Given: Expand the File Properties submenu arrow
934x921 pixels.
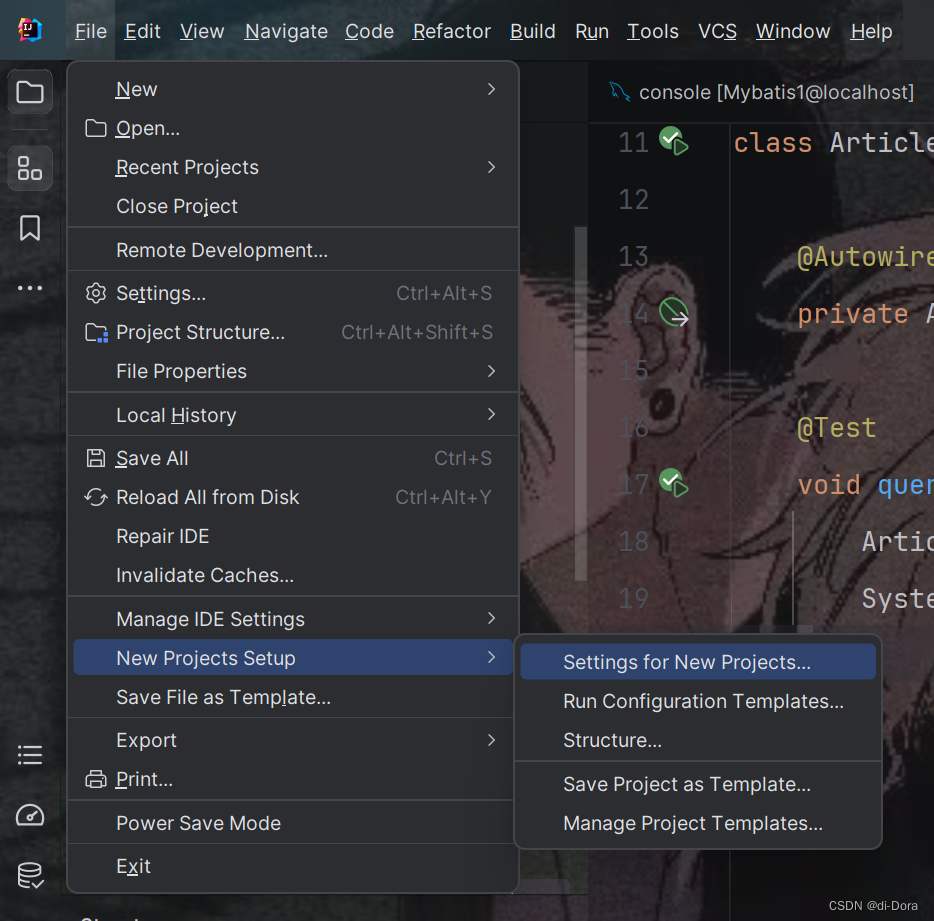Looking at the screenshot, I should tap(491, 371).
